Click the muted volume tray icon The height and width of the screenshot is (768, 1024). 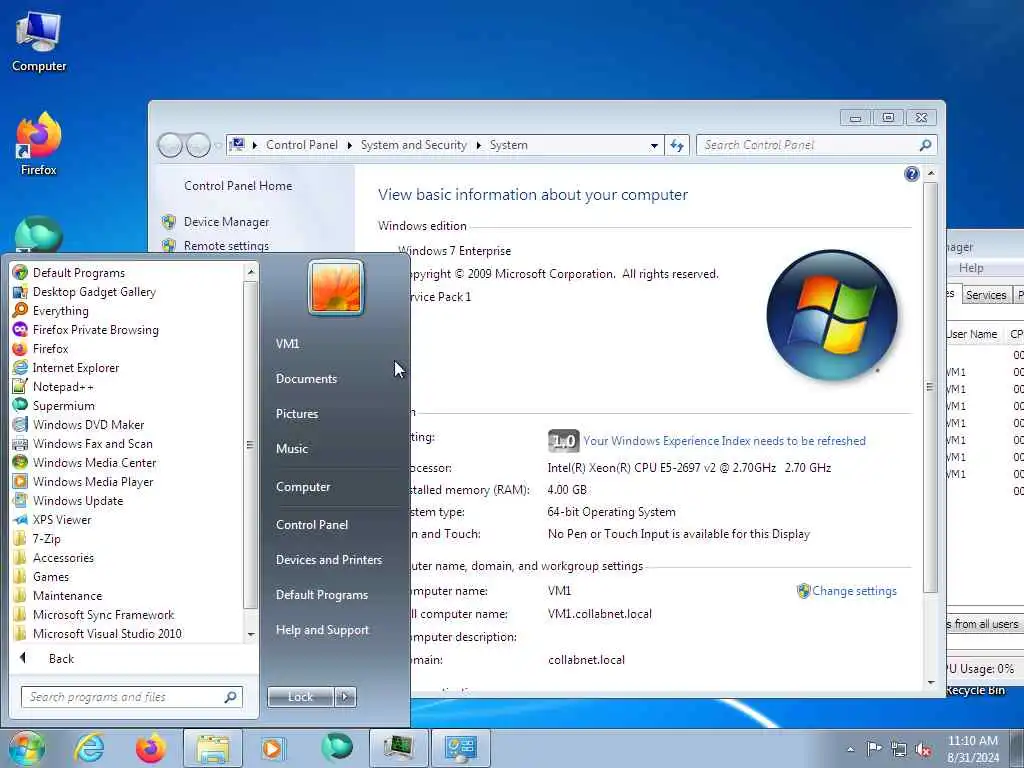click(923, 749)
